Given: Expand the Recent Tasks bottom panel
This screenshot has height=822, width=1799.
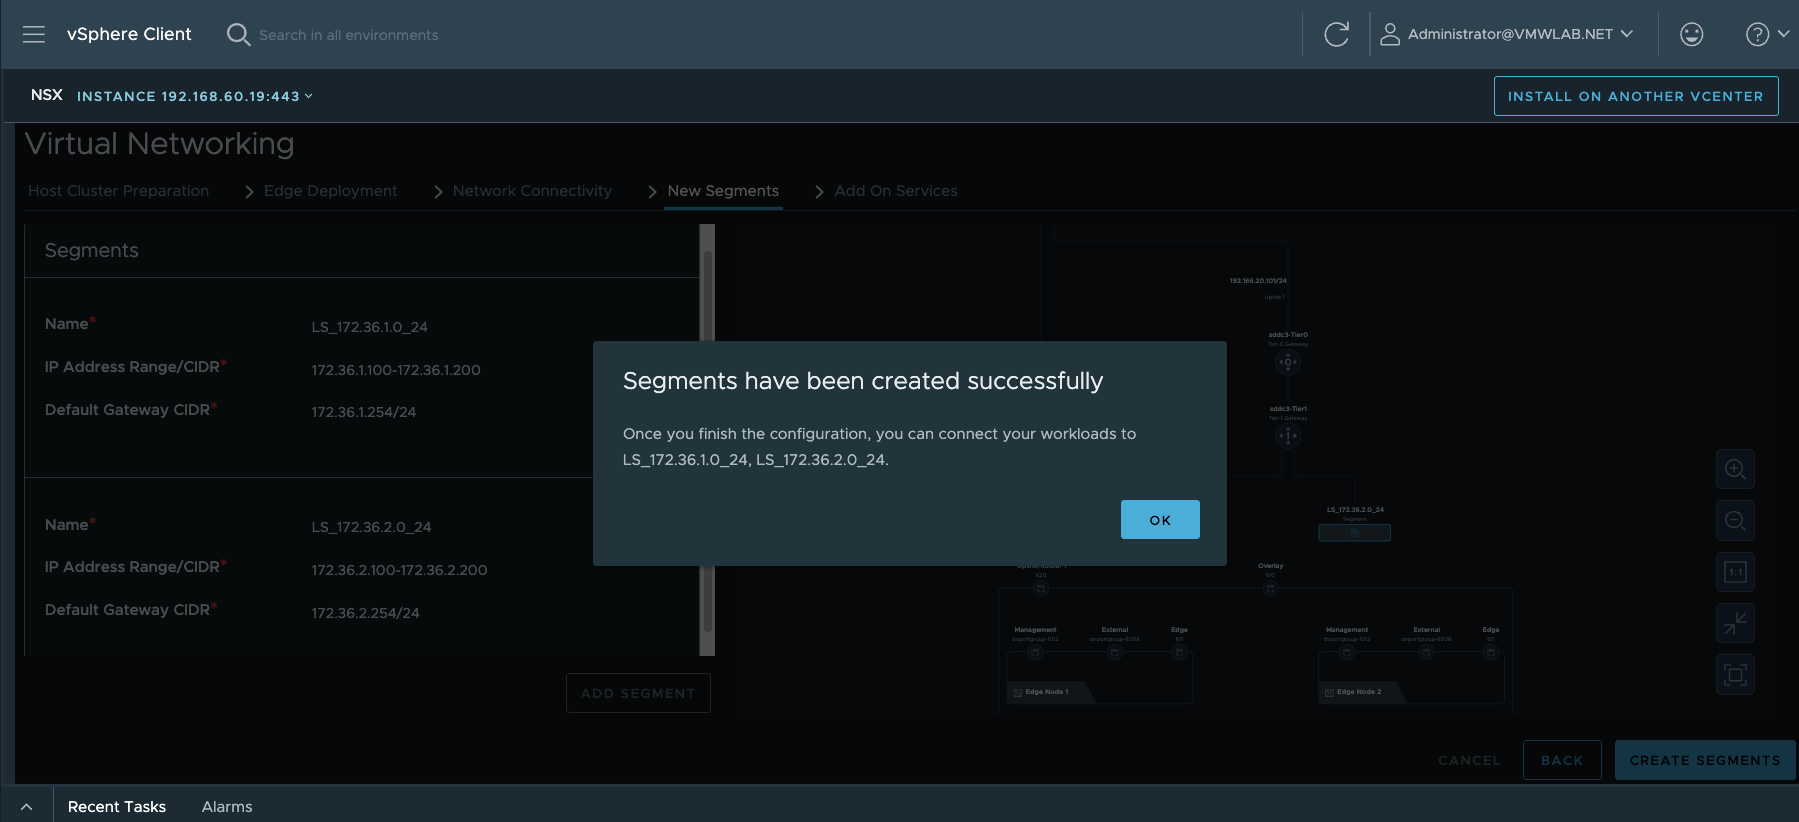Looking at the screenshot, I should click(27, 807).
